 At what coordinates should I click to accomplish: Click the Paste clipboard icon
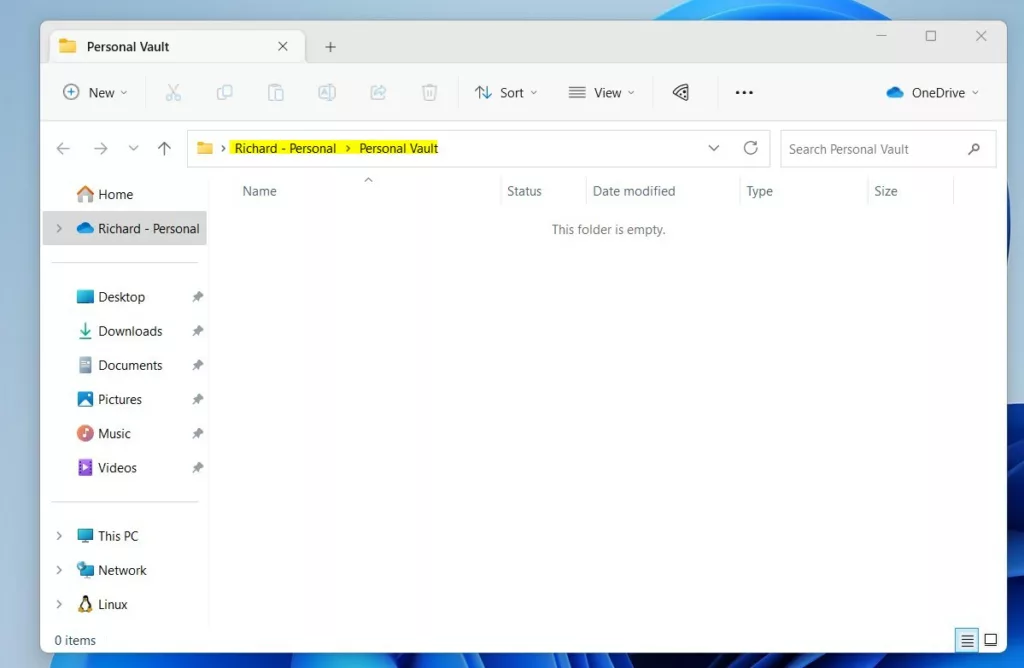(x=276, y=93)
